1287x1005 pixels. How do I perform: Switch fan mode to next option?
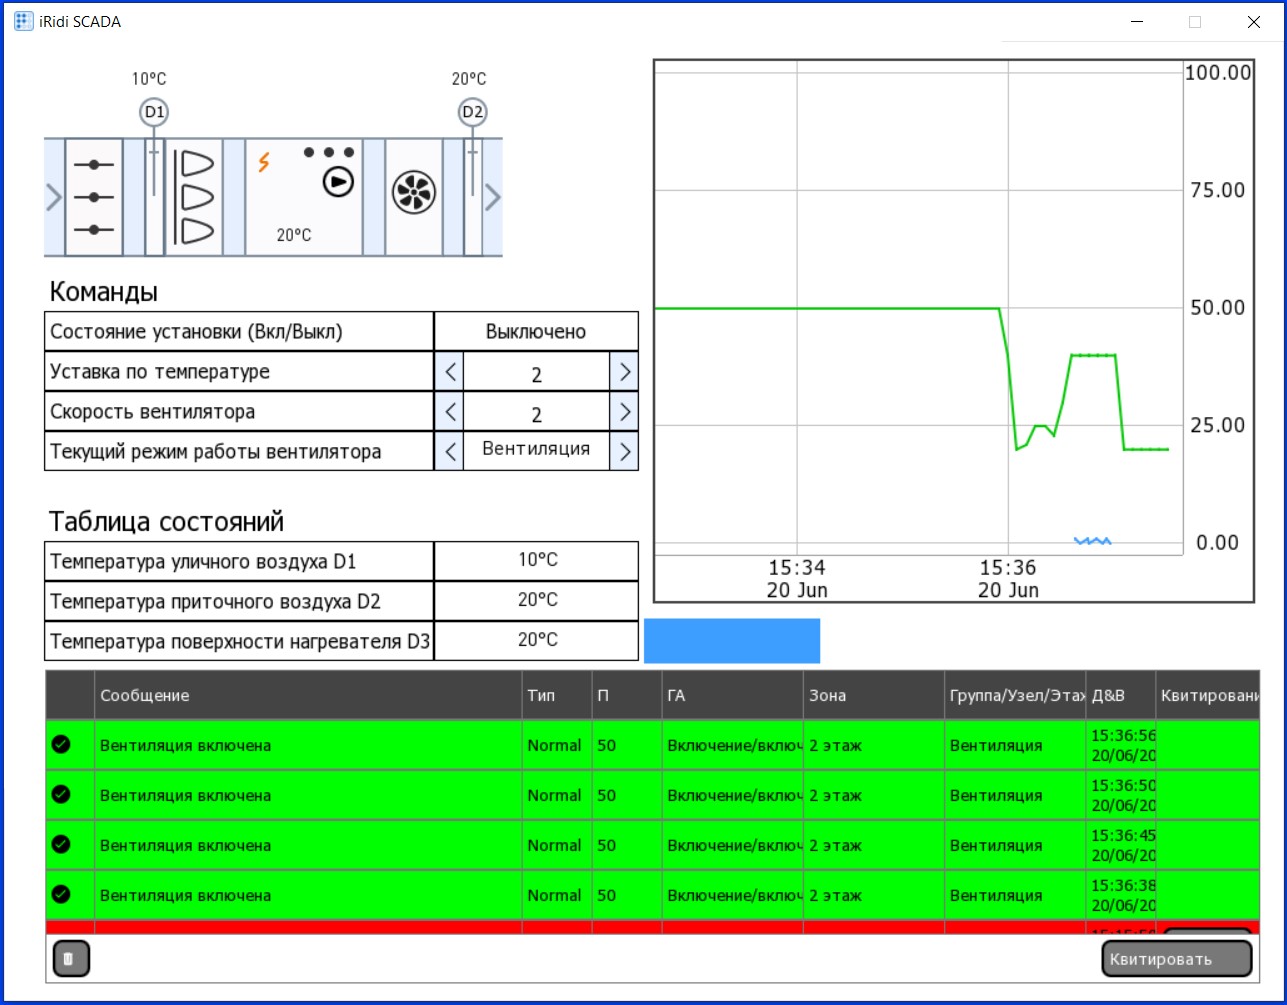tap(624, 452)
